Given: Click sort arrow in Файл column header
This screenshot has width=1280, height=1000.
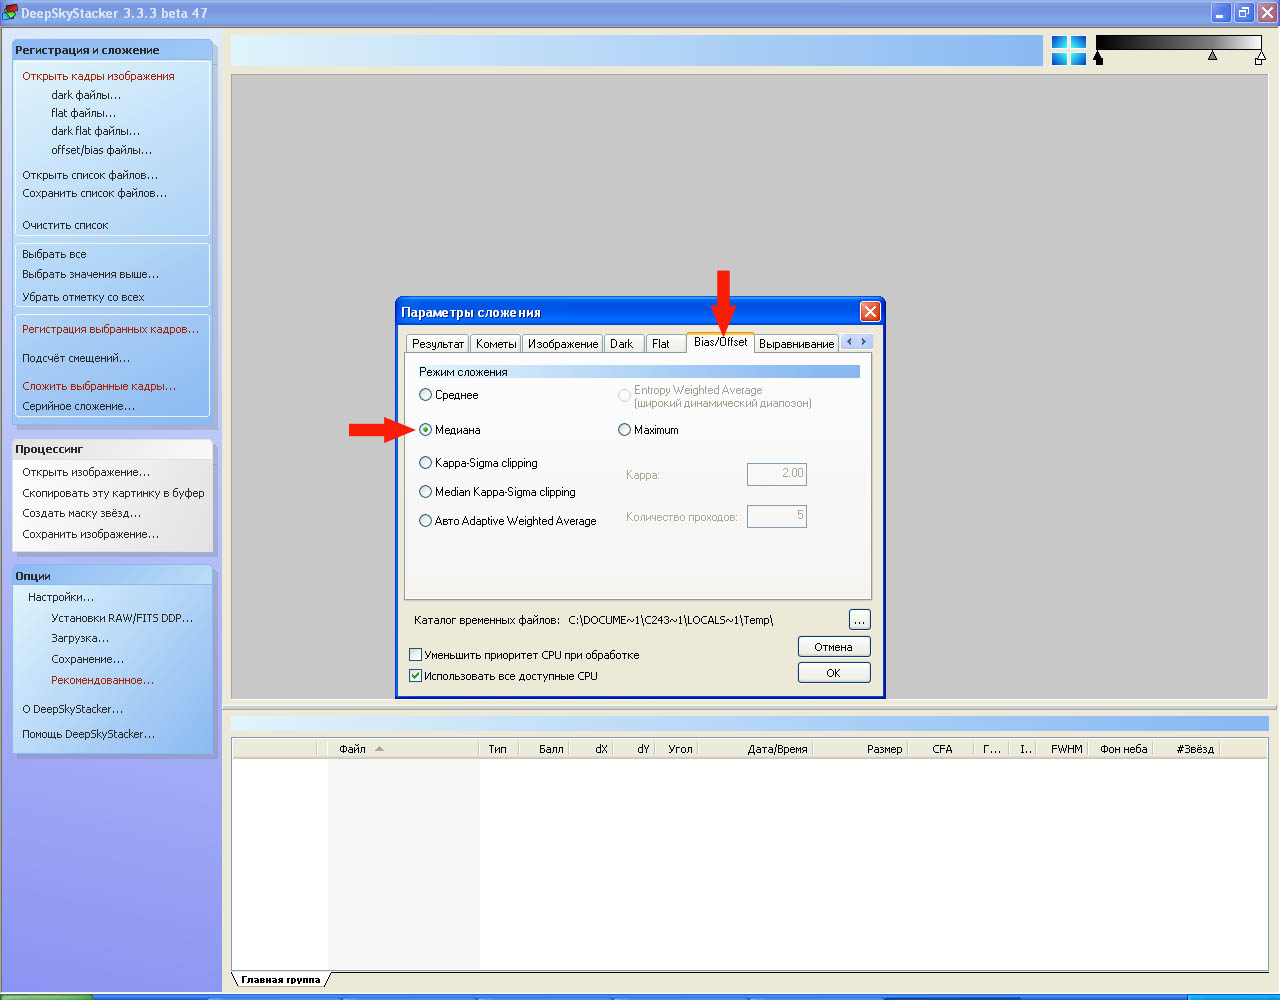Looking at the screenshot, I should coord(379,749).
